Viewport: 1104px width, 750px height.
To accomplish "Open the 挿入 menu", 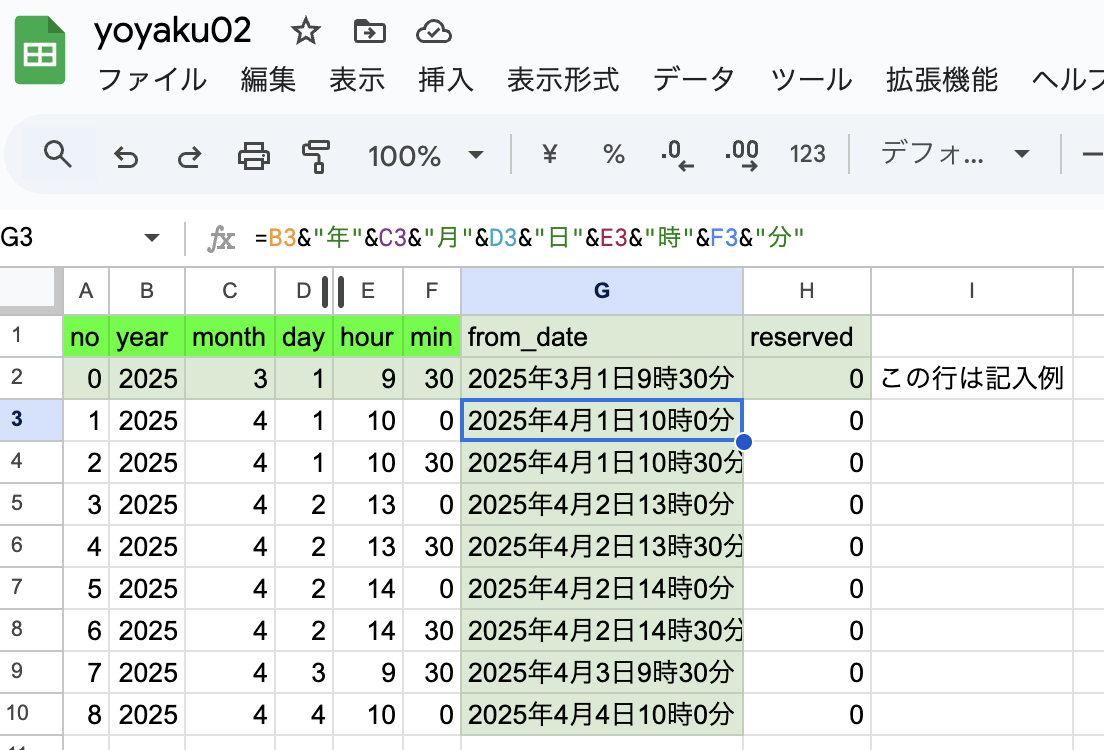I will 446,80.
